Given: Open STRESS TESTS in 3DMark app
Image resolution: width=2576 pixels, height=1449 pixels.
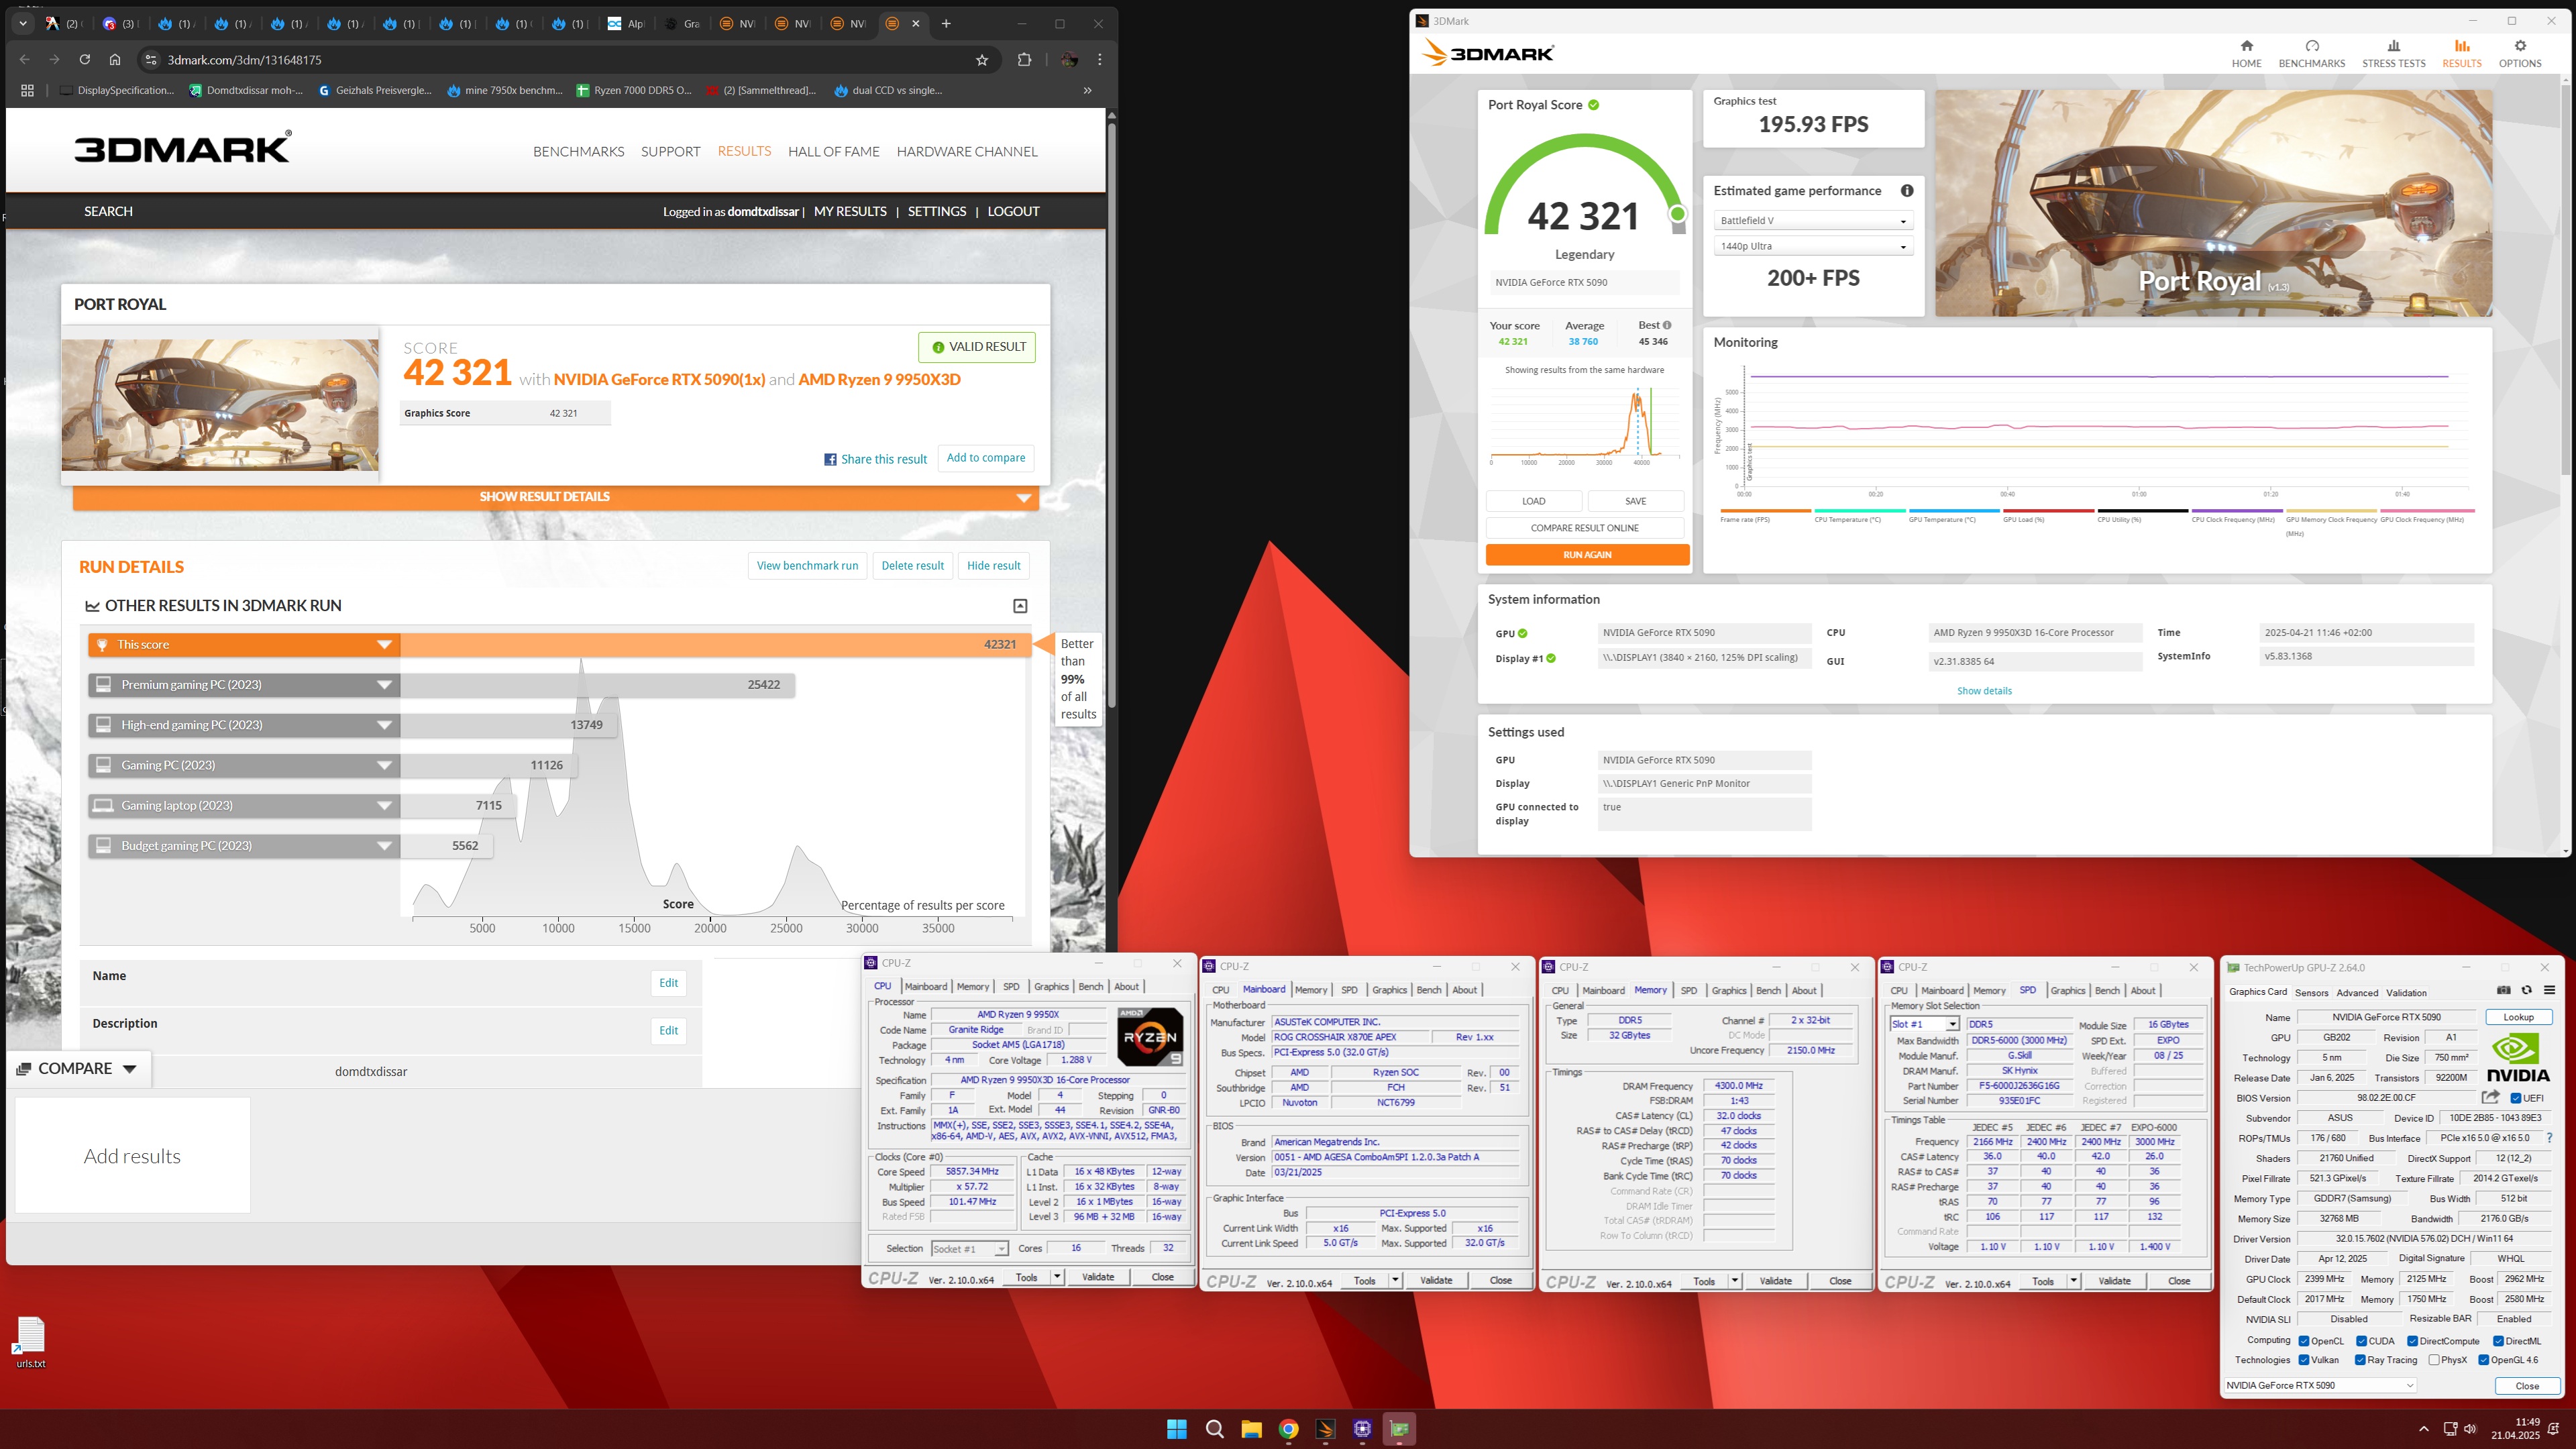Looking at the screenshot, I should (2393, 53).
